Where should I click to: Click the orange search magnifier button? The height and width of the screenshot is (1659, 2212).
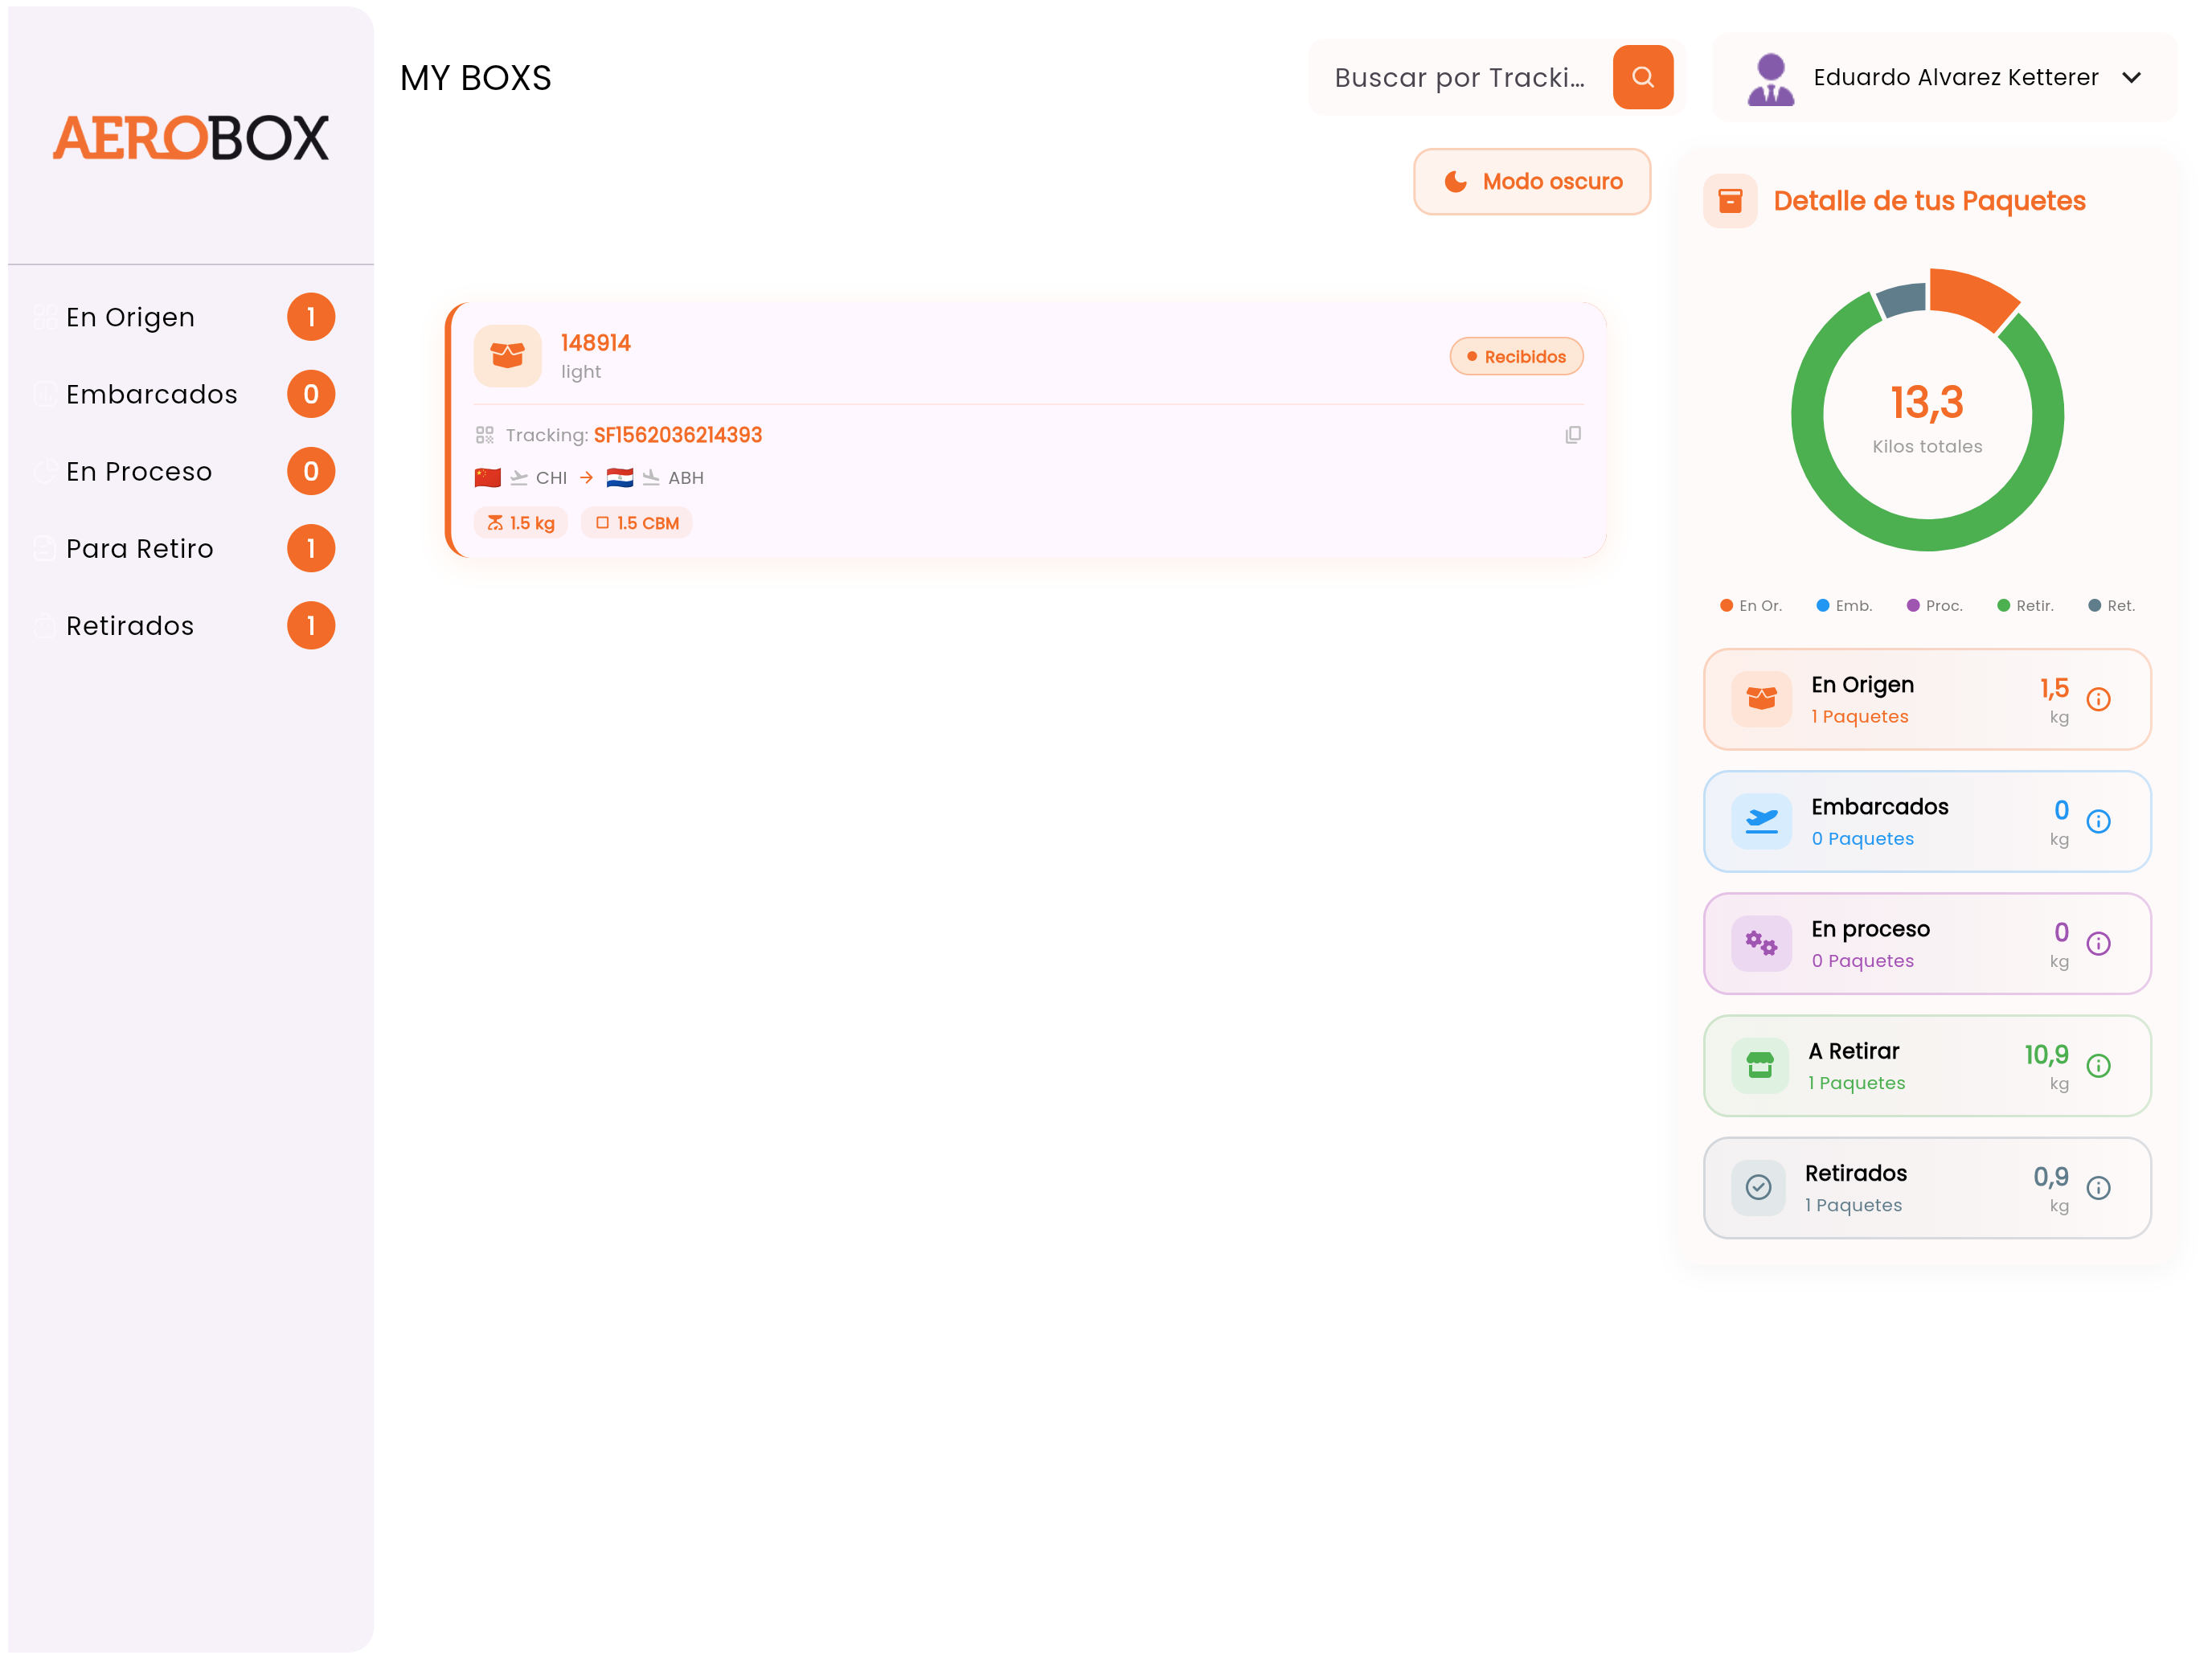[1642, 77]
